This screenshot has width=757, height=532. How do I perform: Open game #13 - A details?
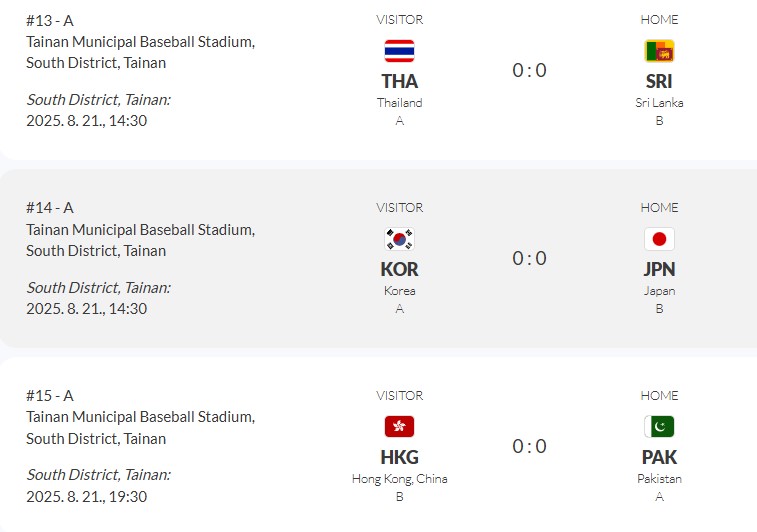click(50, 20)
